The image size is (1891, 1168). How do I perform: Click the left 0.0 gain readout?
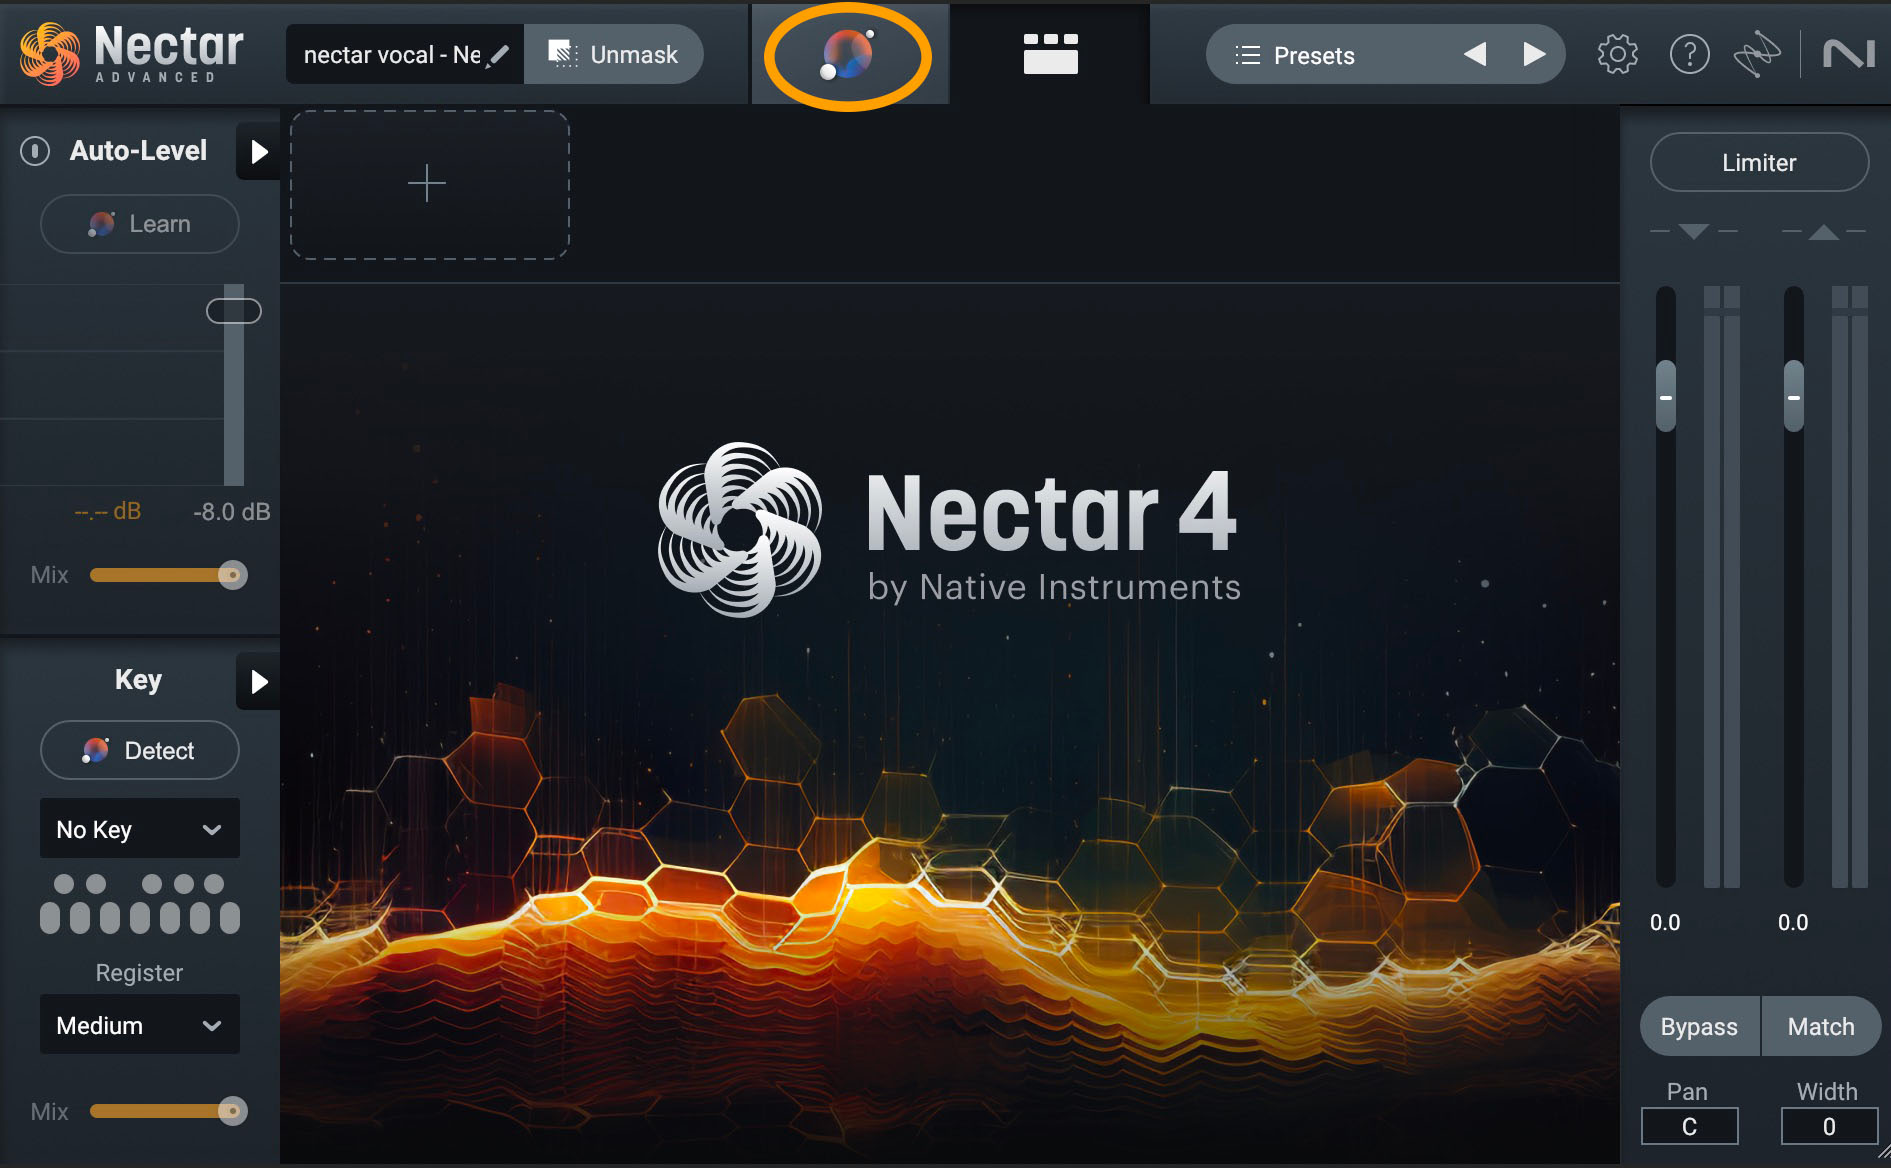1665,922
